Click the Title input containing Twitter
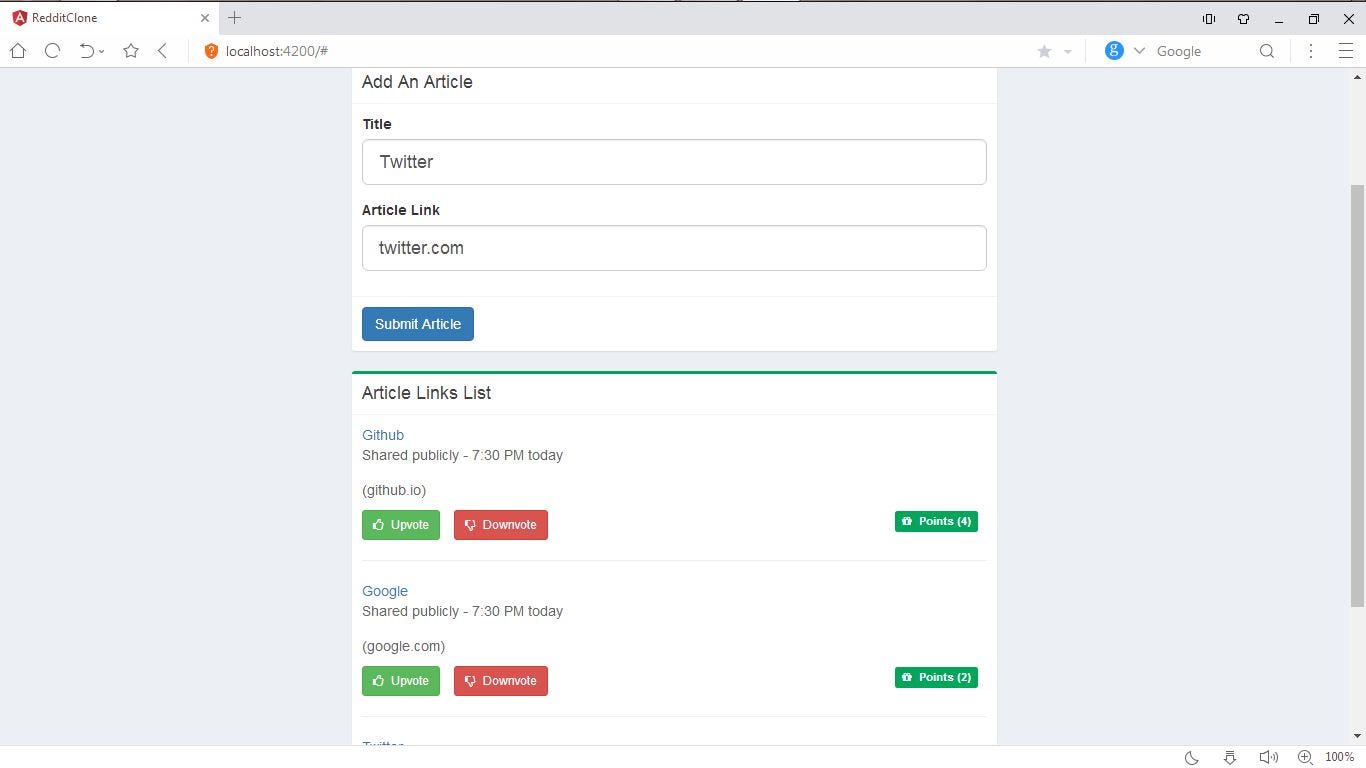The height and width of the screenshot is (768, 1366). (x=674, y=162)
